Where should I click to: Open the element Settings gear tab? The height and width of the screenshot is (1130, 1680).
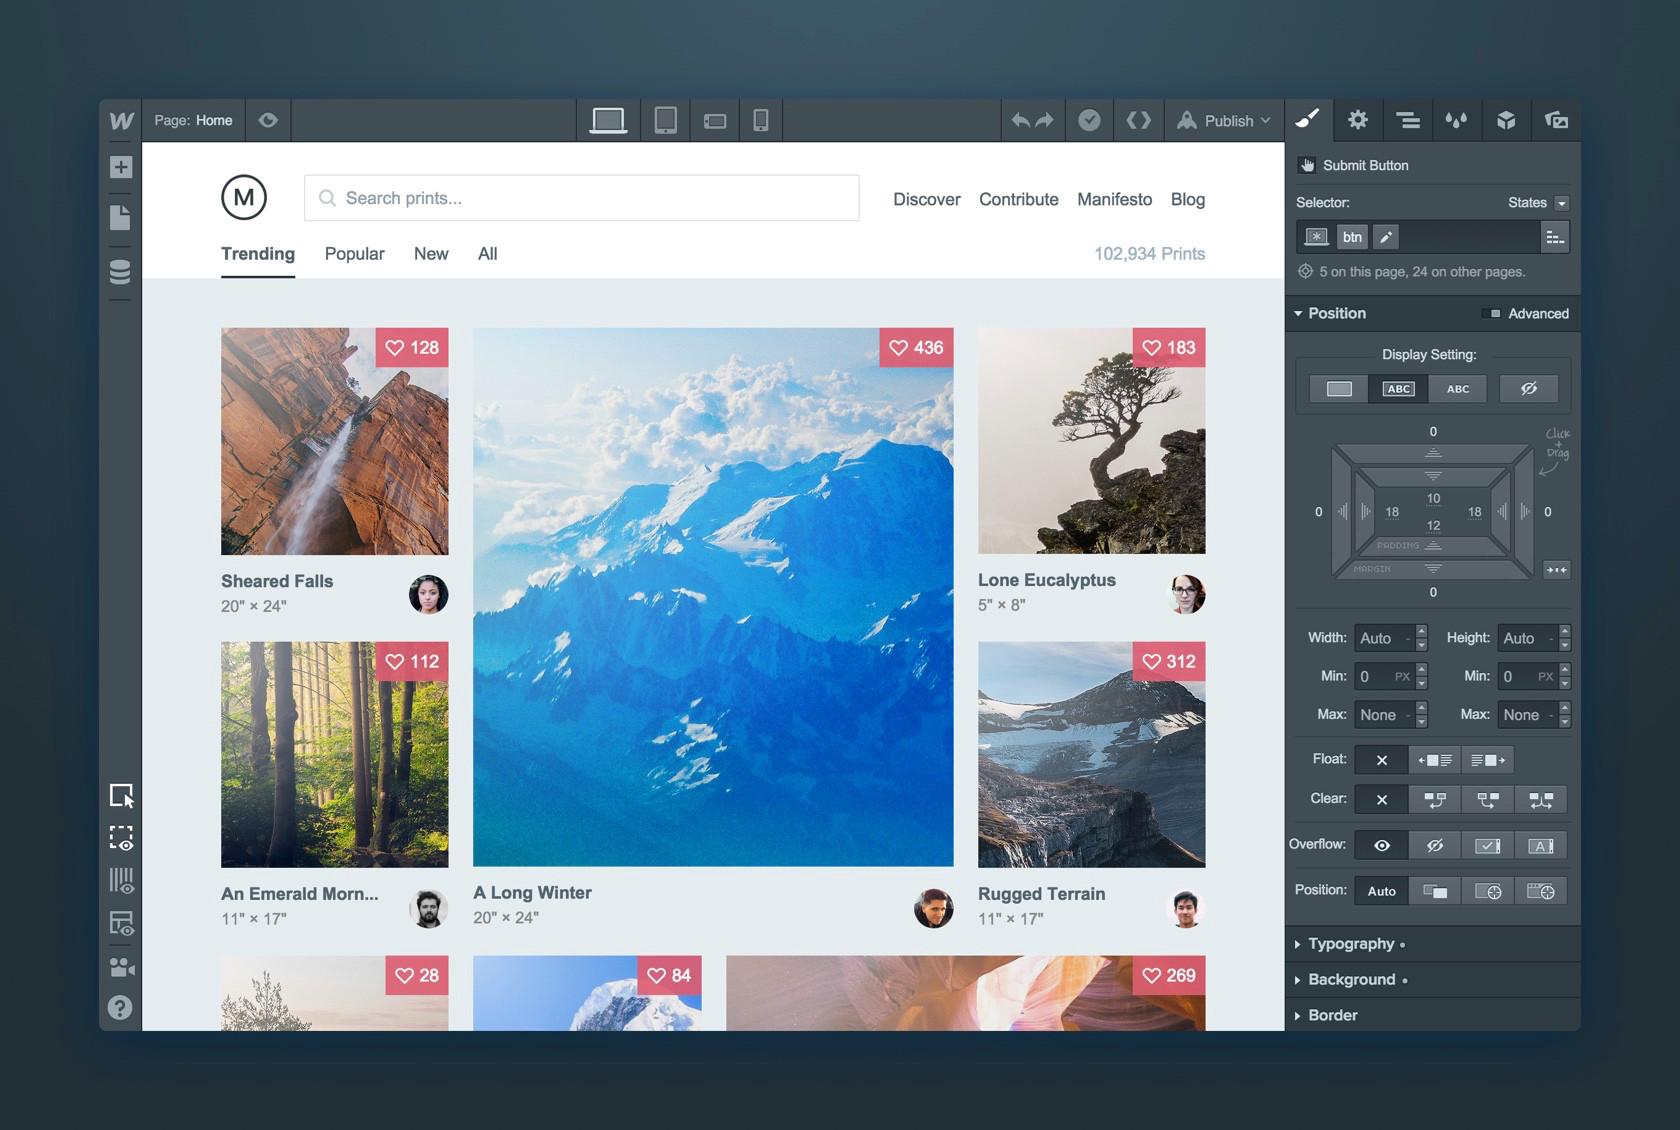pyautogui.click(x=1357, y=120)
